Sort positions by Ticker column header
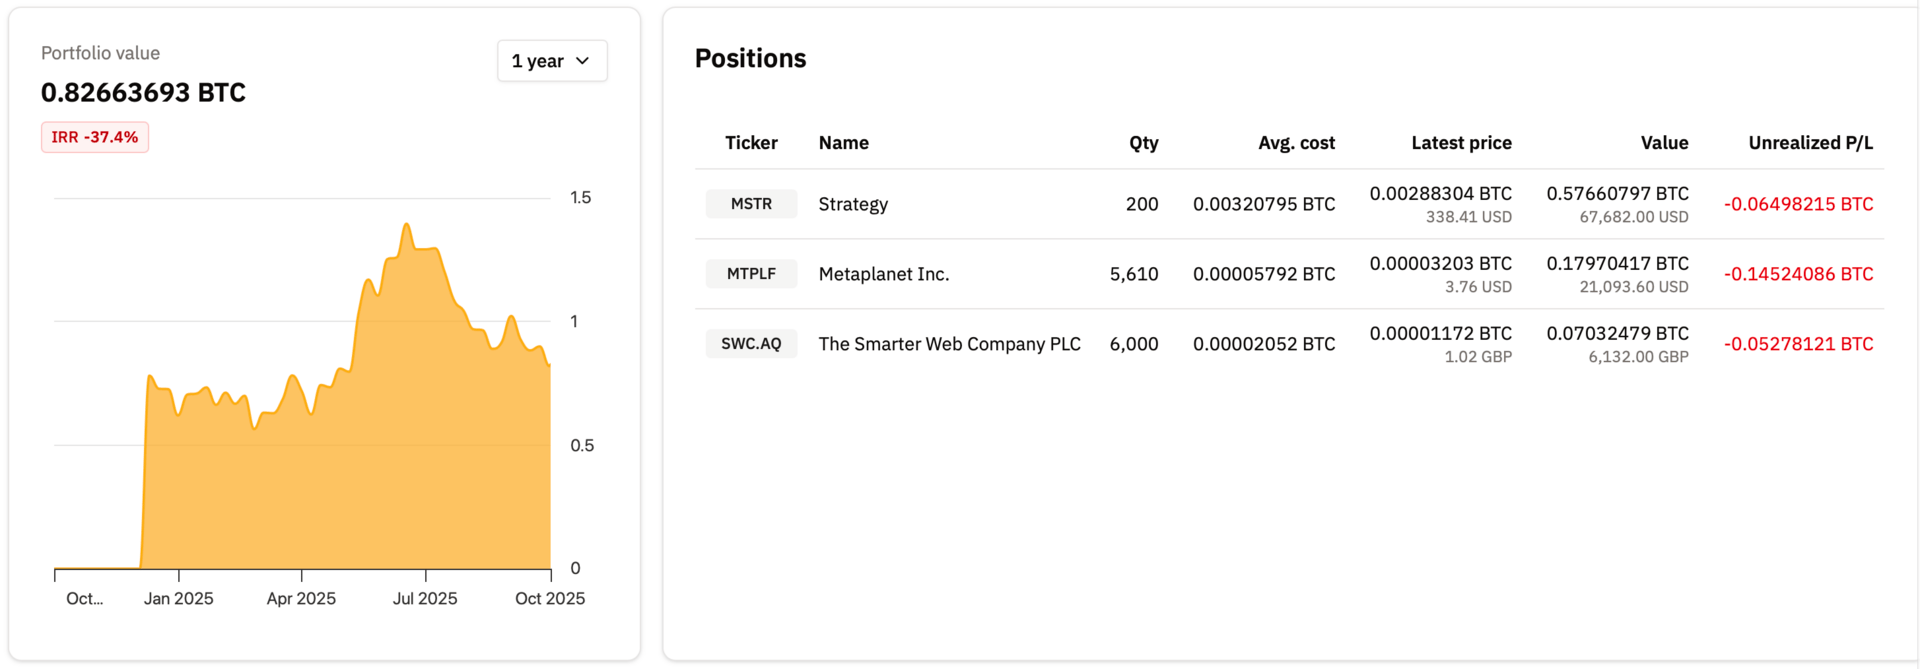 [x=751, y=143]
